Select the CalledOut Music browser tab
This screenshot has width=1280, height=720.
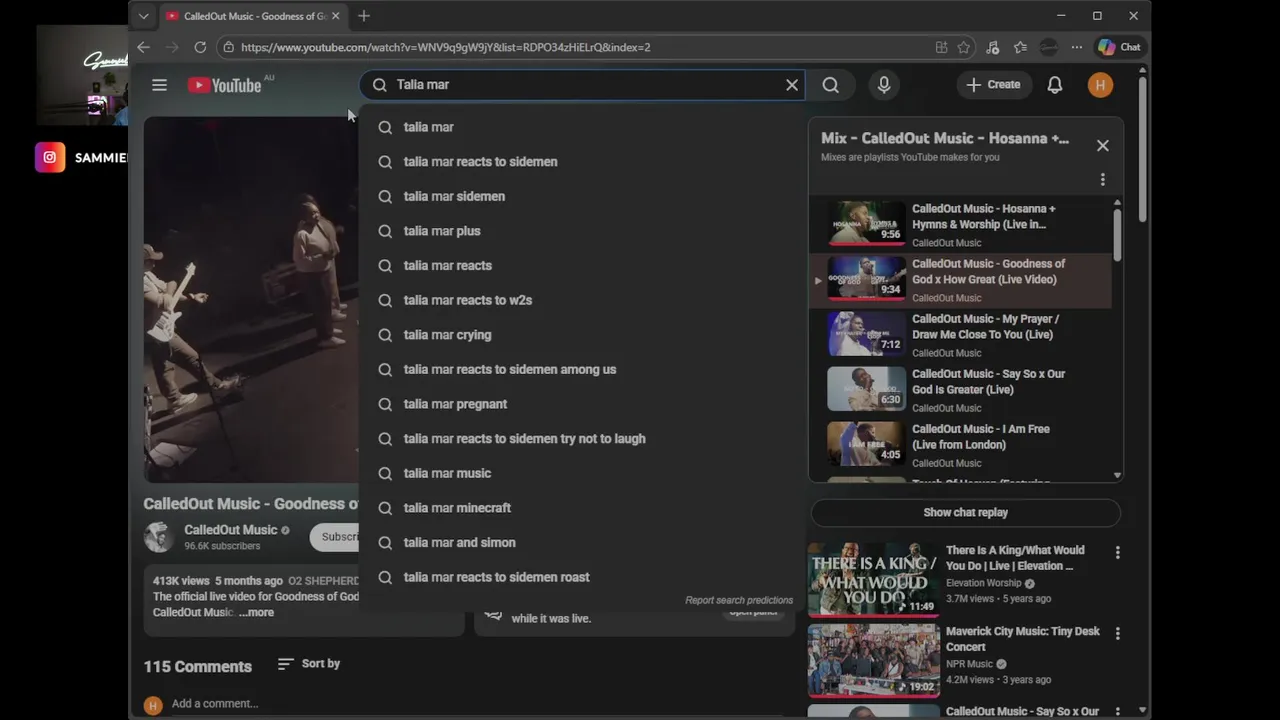point(253,16)
